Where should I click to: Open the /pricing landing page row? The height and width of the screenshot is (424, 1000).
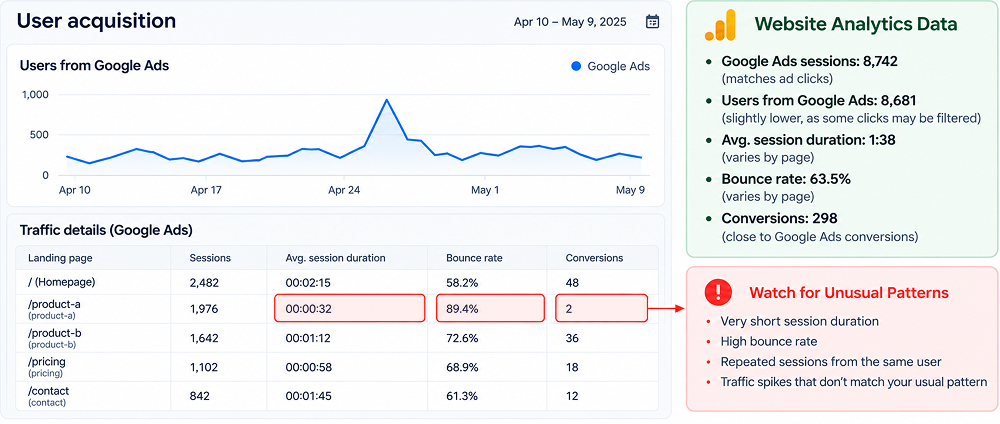pos(338,367)
